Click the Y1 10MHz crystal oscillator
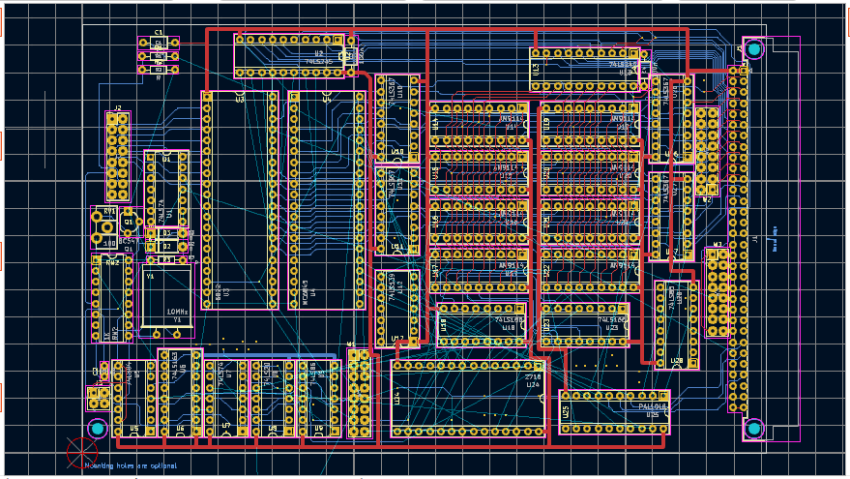Screen dimensions: 850x479 (166, 297)
